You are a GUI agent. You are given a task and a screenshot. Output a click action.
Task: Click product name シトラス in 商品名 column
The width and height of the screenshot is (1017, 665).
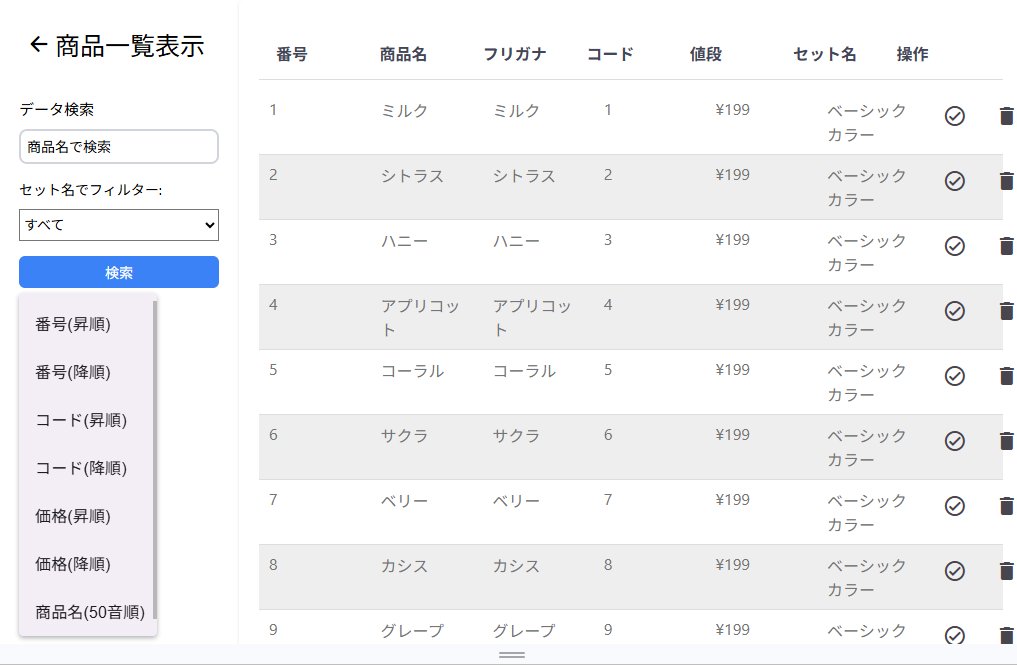[x=412, y=176]
